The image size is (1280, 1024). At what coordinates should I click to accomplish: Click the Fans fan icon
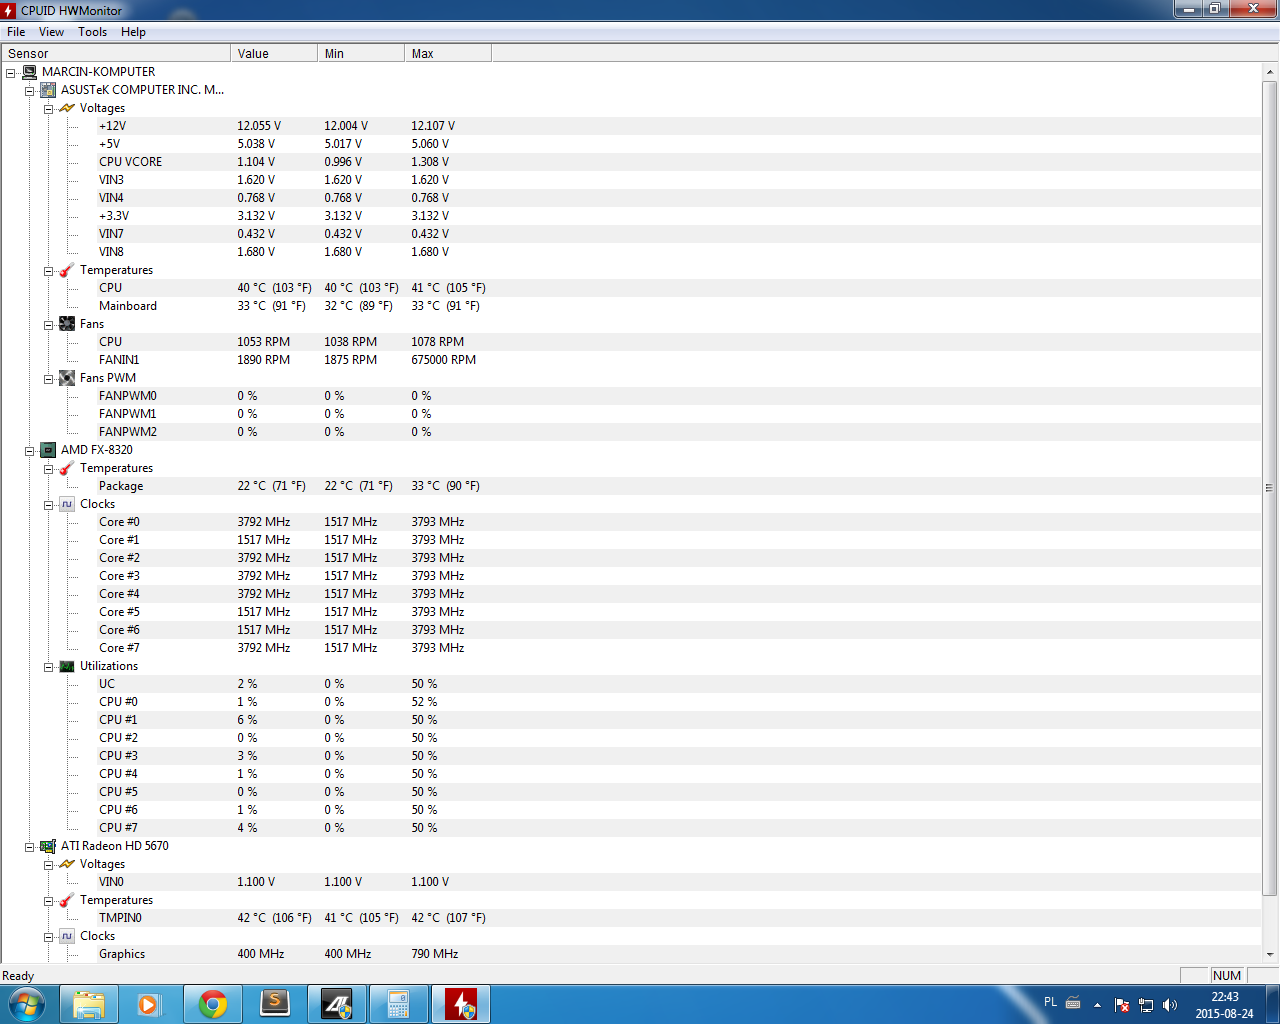(x=67, y=324)
